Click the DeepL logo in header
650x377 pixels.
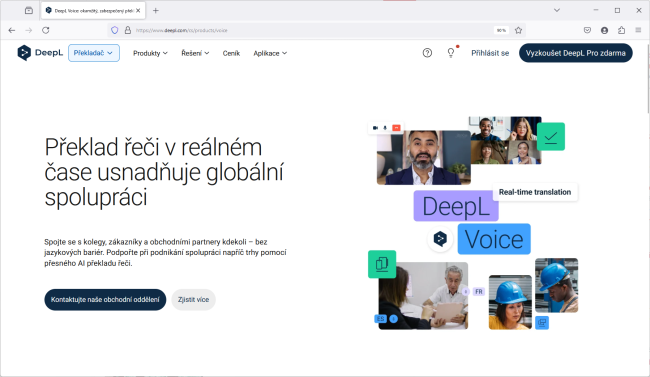(40, 53)
